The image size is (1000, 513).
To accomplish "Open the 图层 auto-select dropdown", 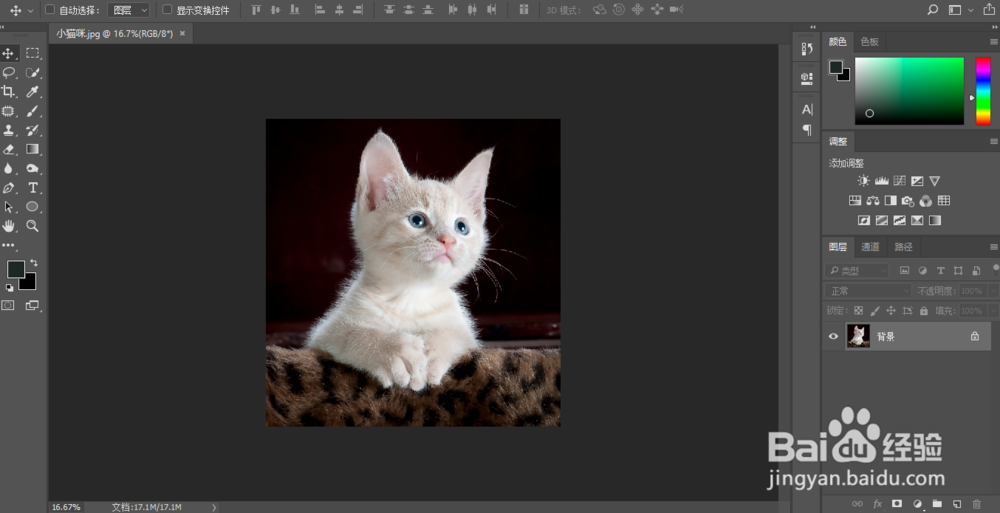I will coord(129,10).
